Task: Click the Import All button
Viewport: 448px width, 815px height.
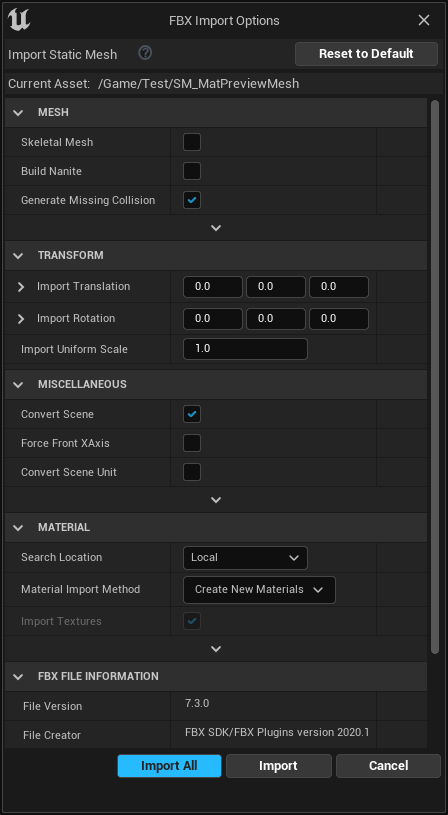Action: point(169,766)
